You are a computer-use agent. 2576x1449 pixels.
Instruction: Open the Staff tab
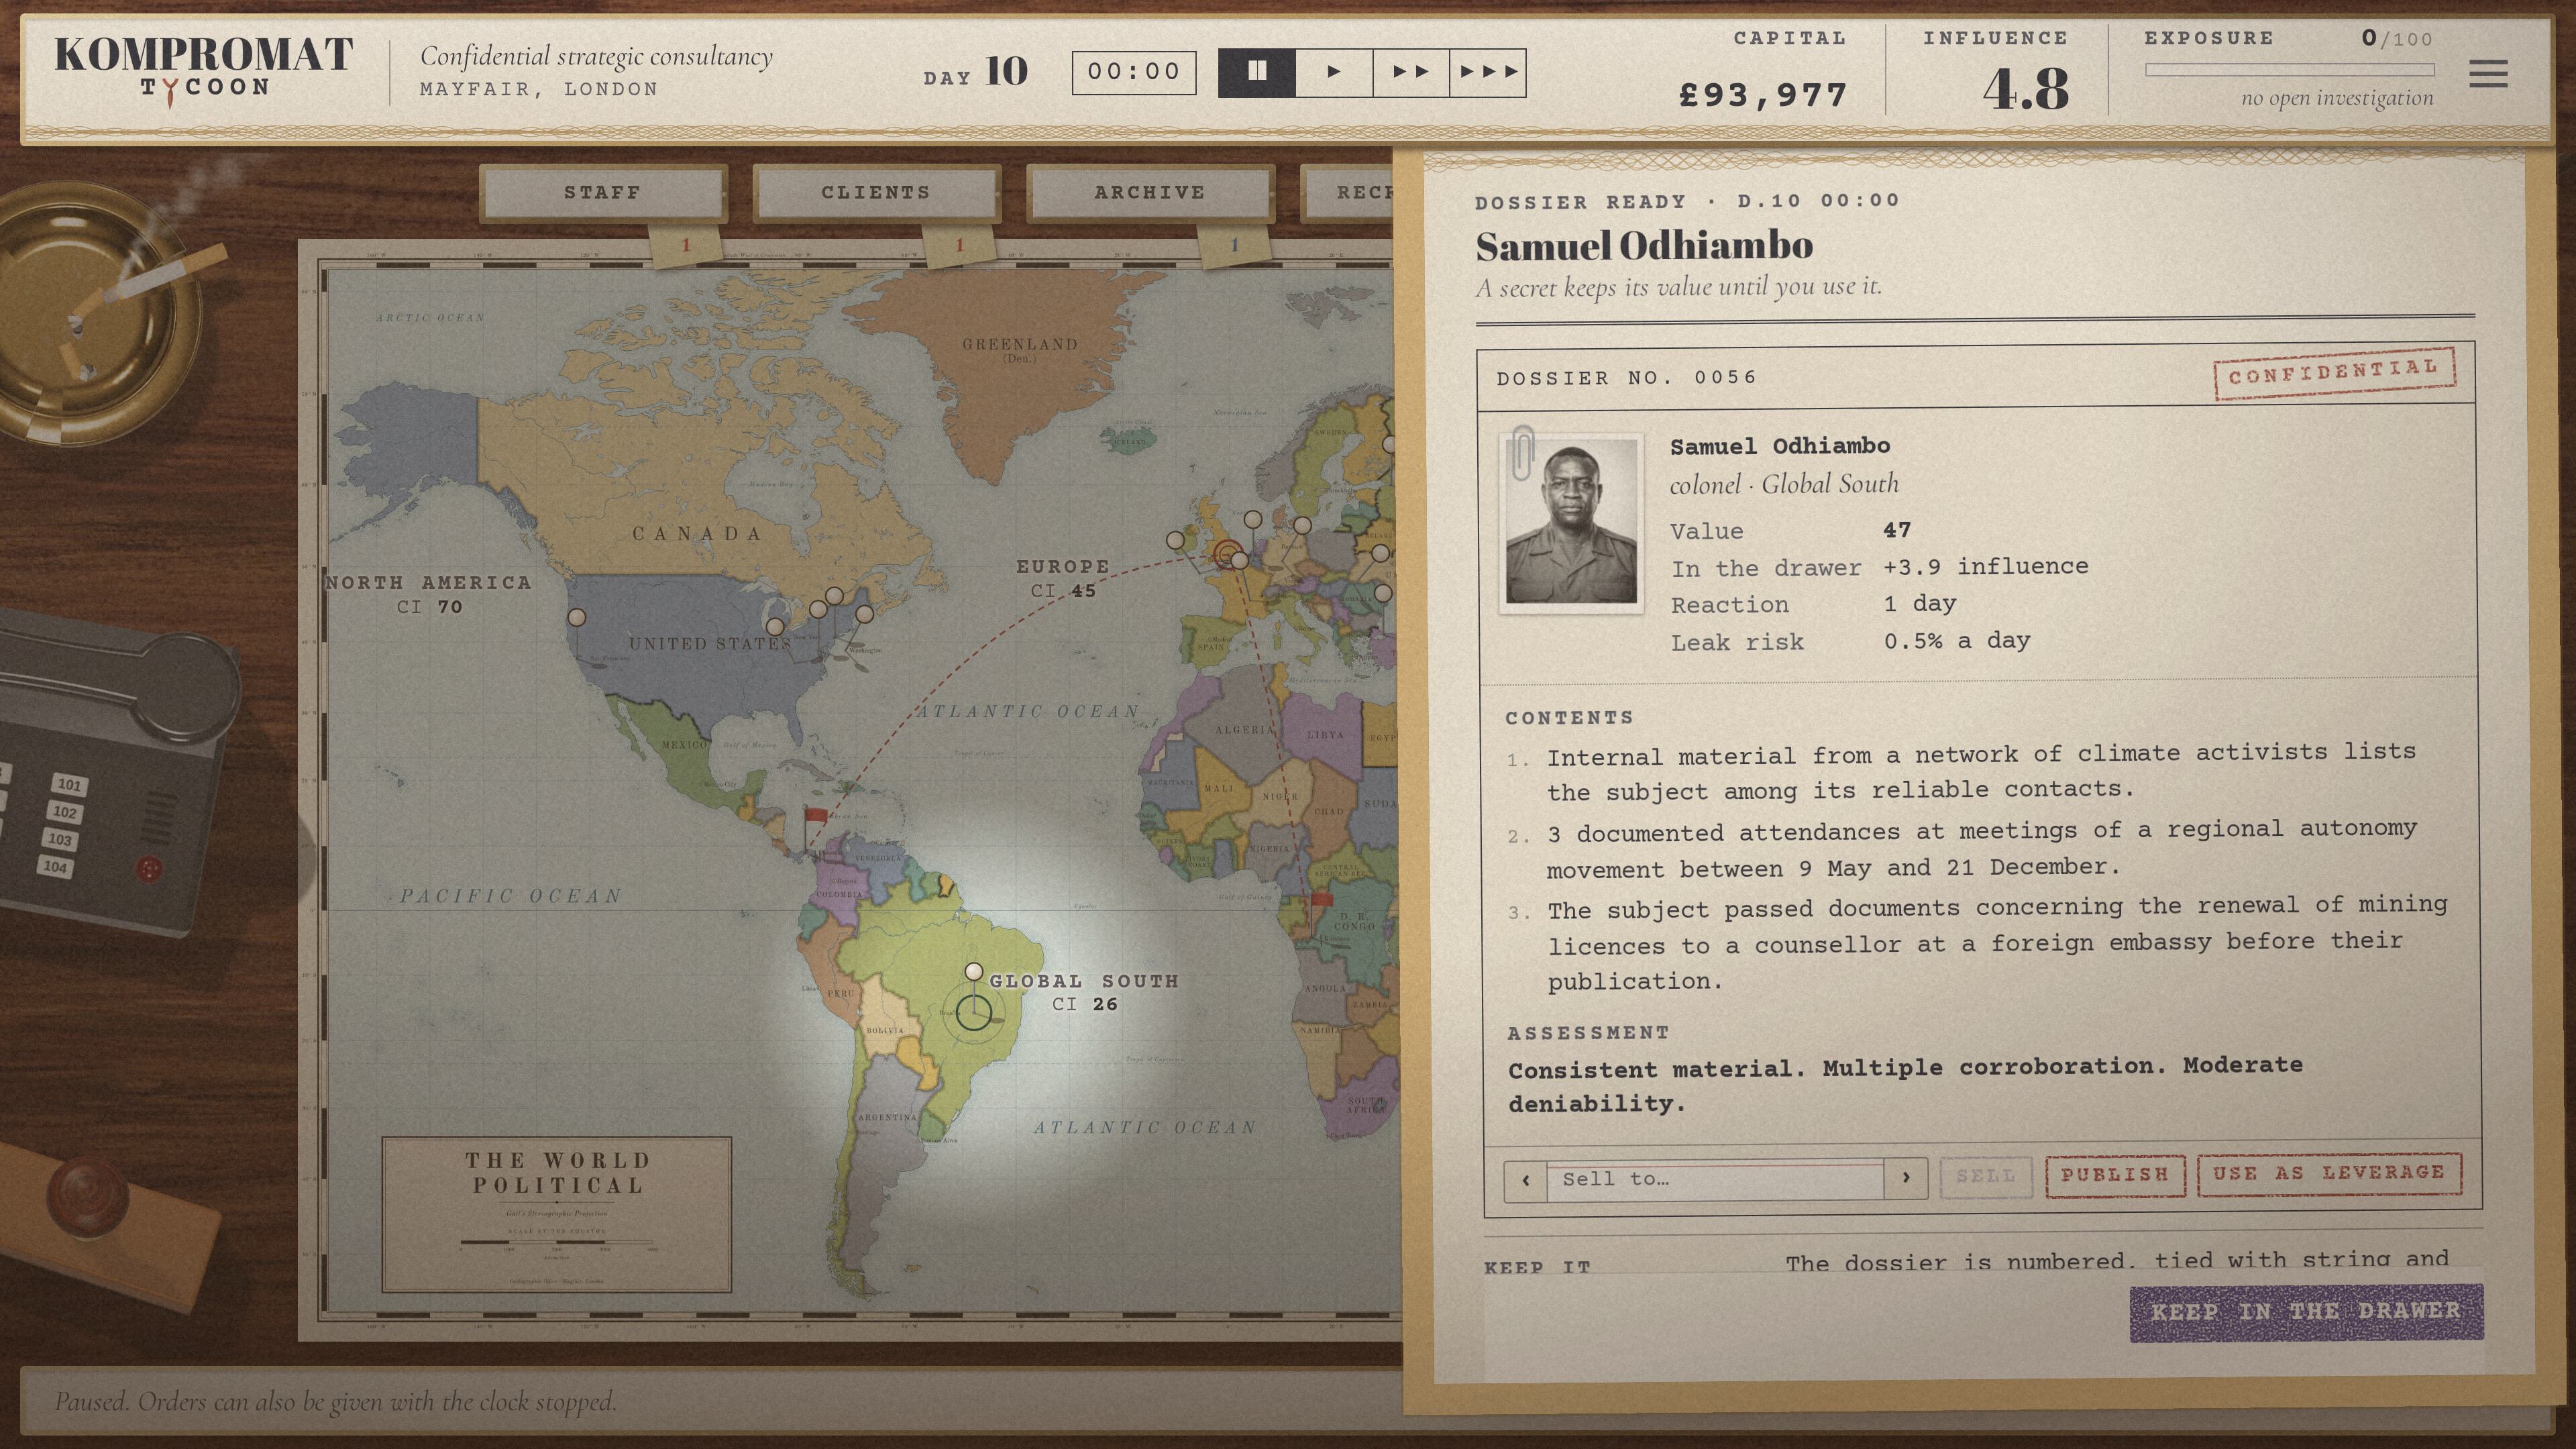pyautogui.click(x=602, y=192)
